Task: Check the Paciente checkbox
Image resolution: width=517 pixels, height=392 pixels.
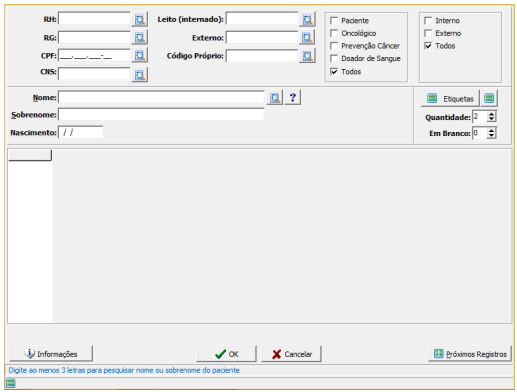Action: (x=334, y=21)
